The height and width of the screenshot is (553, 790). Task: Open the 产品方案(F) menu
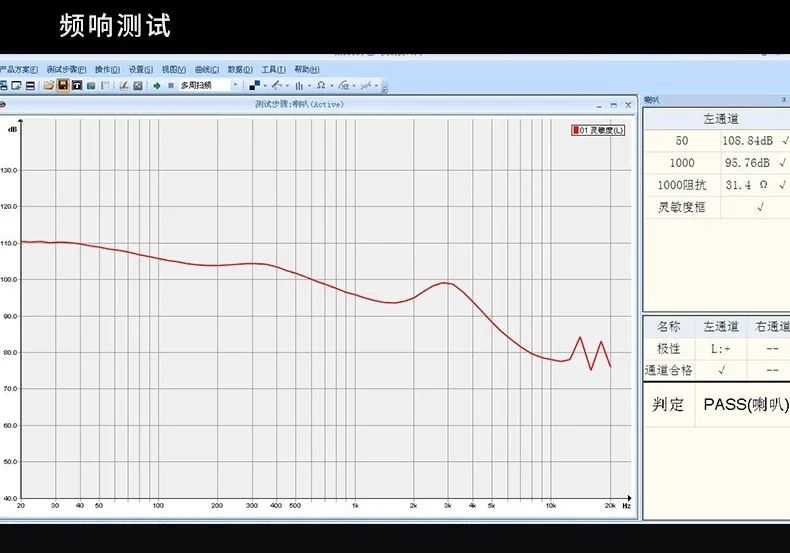18,70
